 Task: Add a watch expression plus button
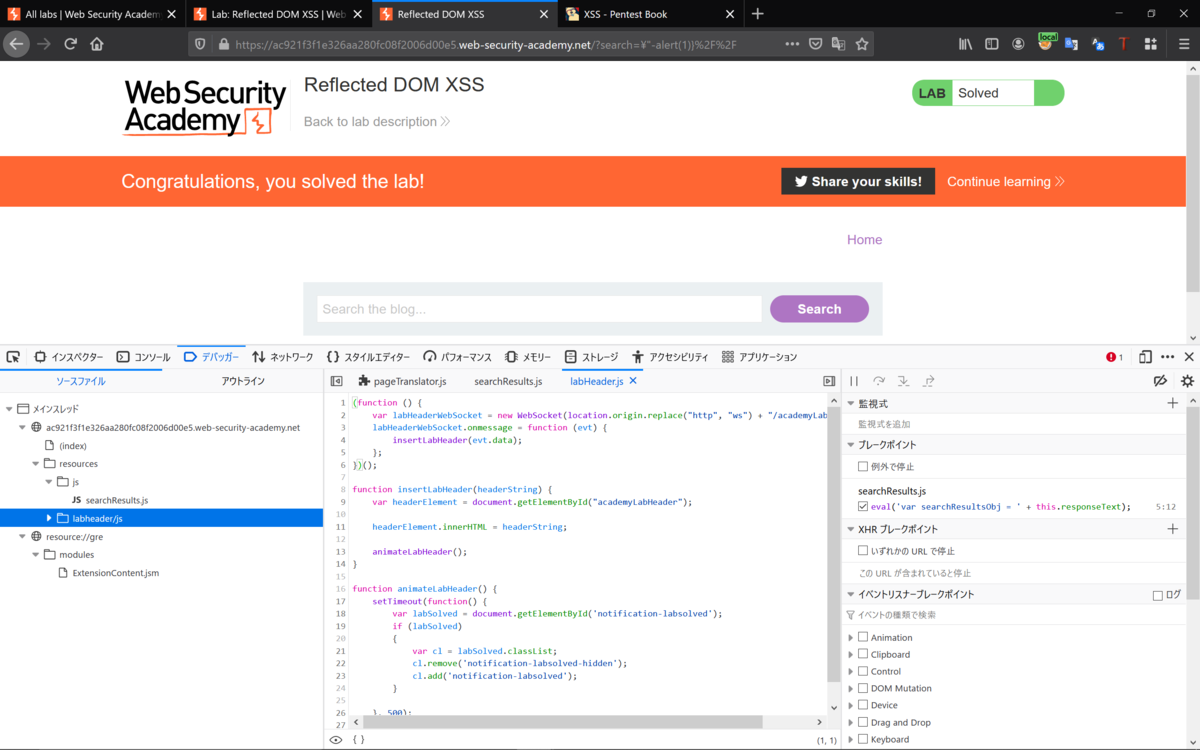coord(1173,403)
